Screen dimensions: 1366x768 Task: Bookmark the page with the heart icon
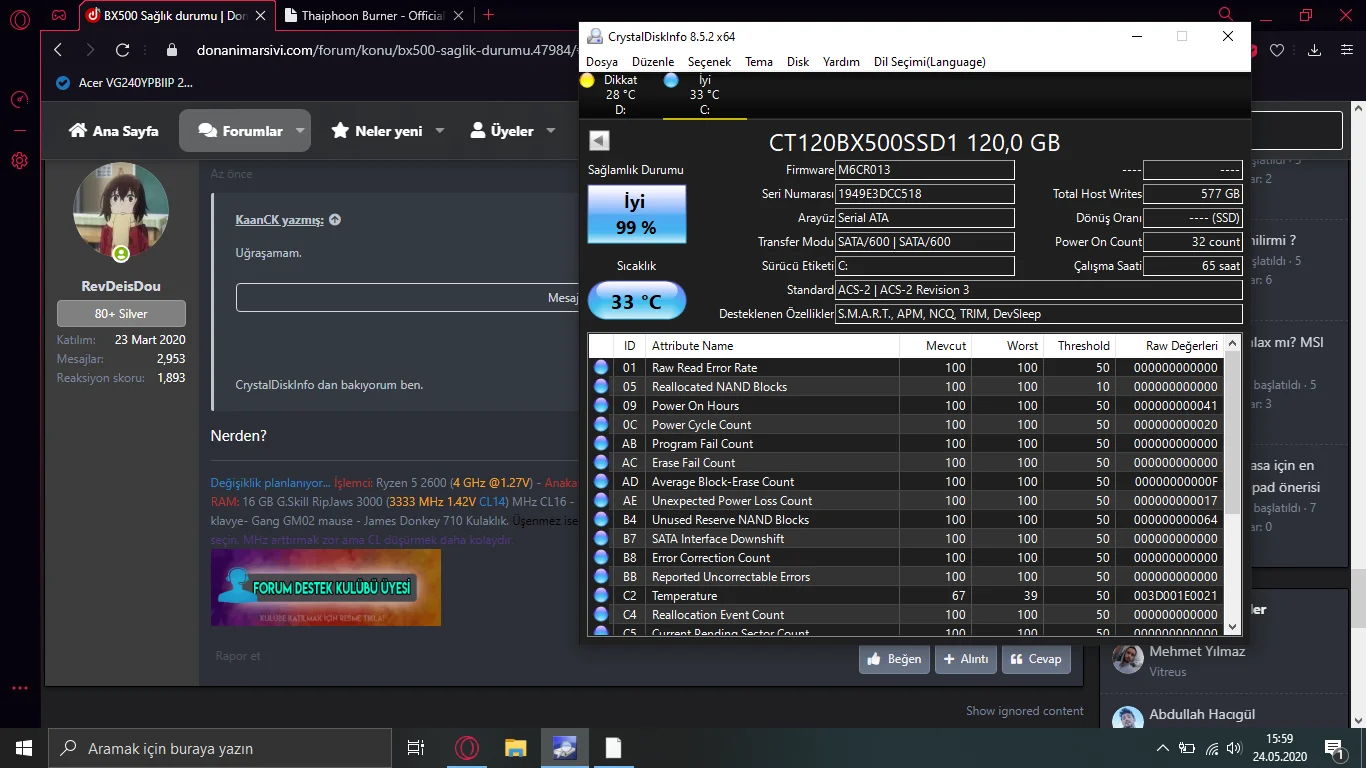[x=1277, y=50]
